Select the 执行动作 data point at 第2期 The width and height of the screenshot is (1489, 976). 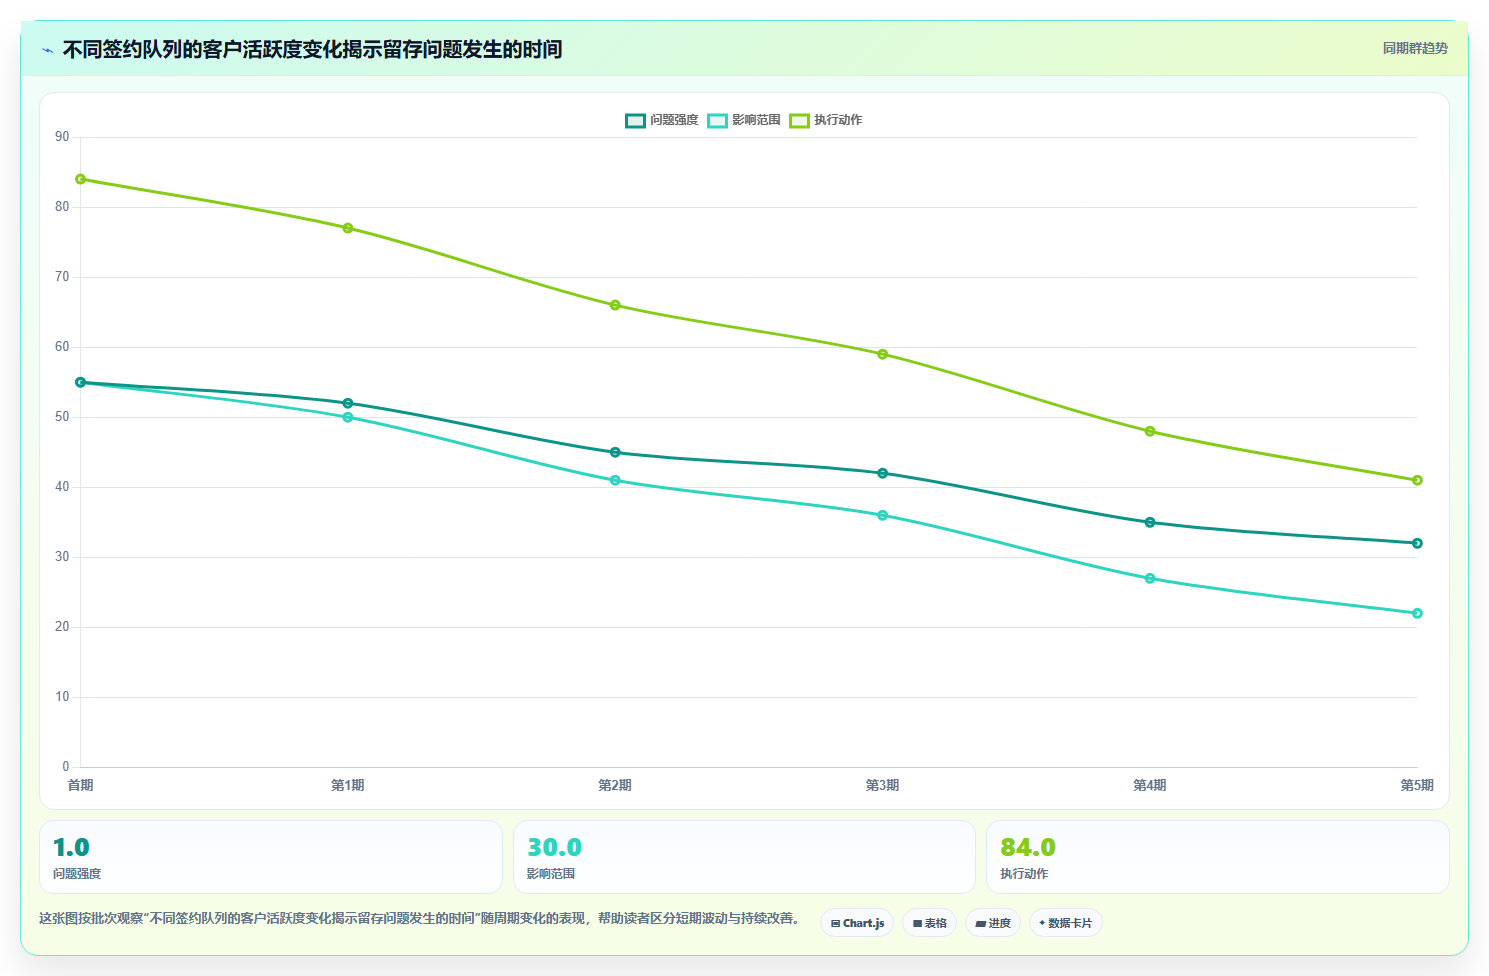pyautogui.click(x=615, y=305)
